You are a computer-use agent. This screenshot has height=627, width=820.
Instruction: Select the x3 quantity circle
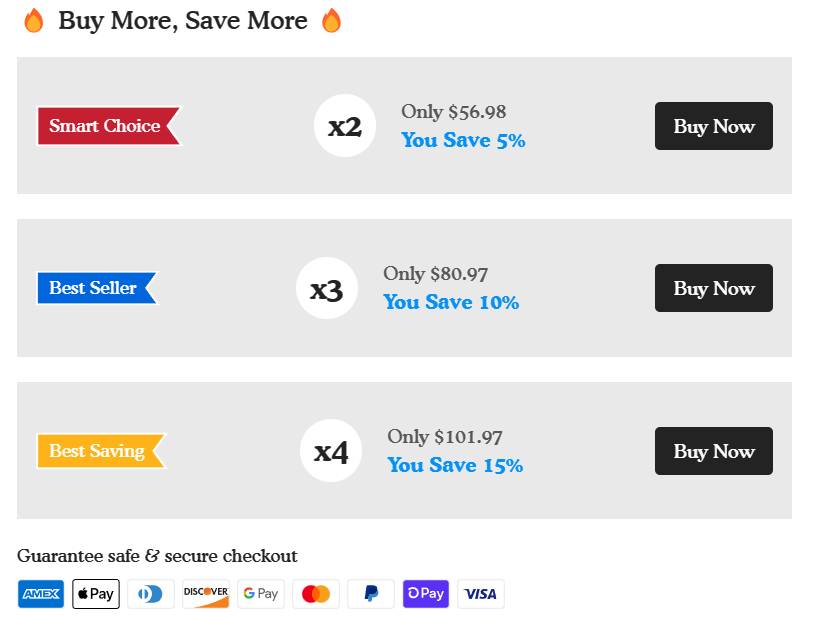(327, 288)
